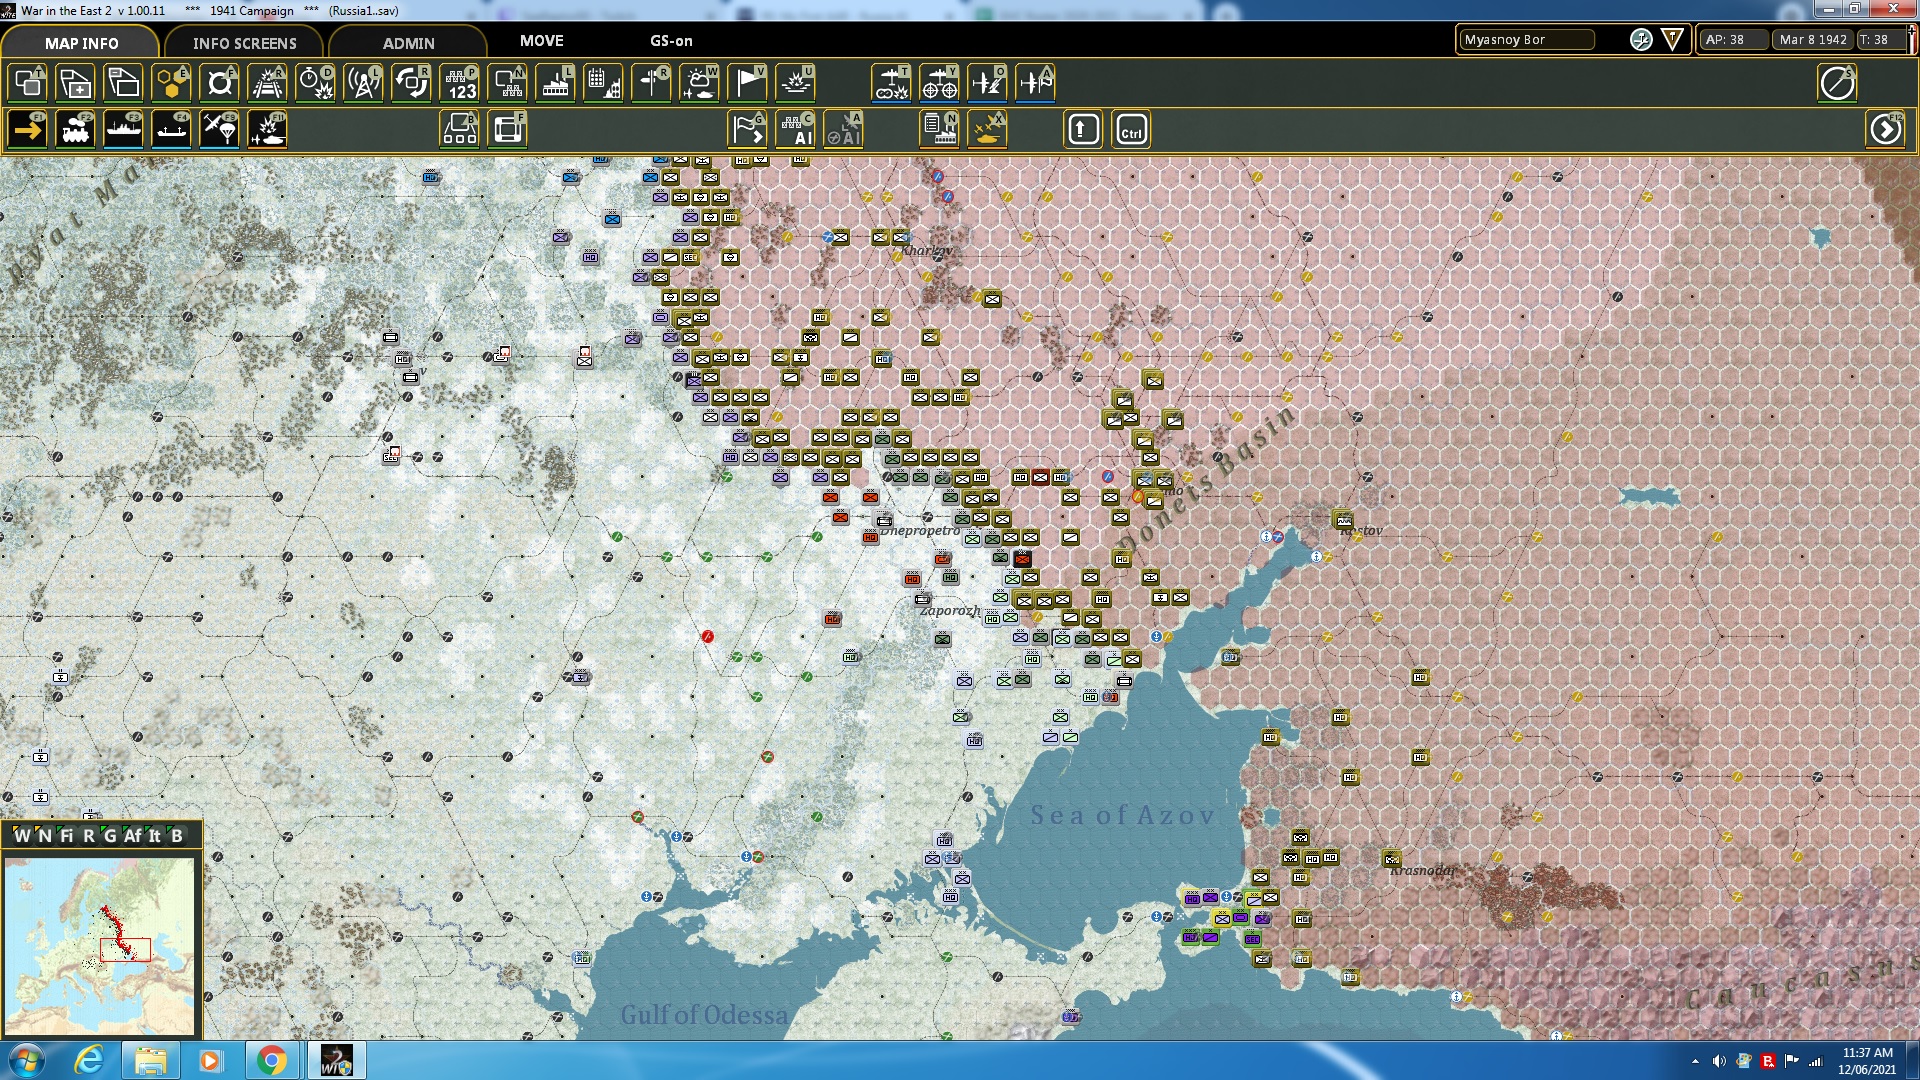Image resolution: width=1920 pixels, height=1080 pixels.
Task: Show the weather overlay
Action: tap(699, 83)
